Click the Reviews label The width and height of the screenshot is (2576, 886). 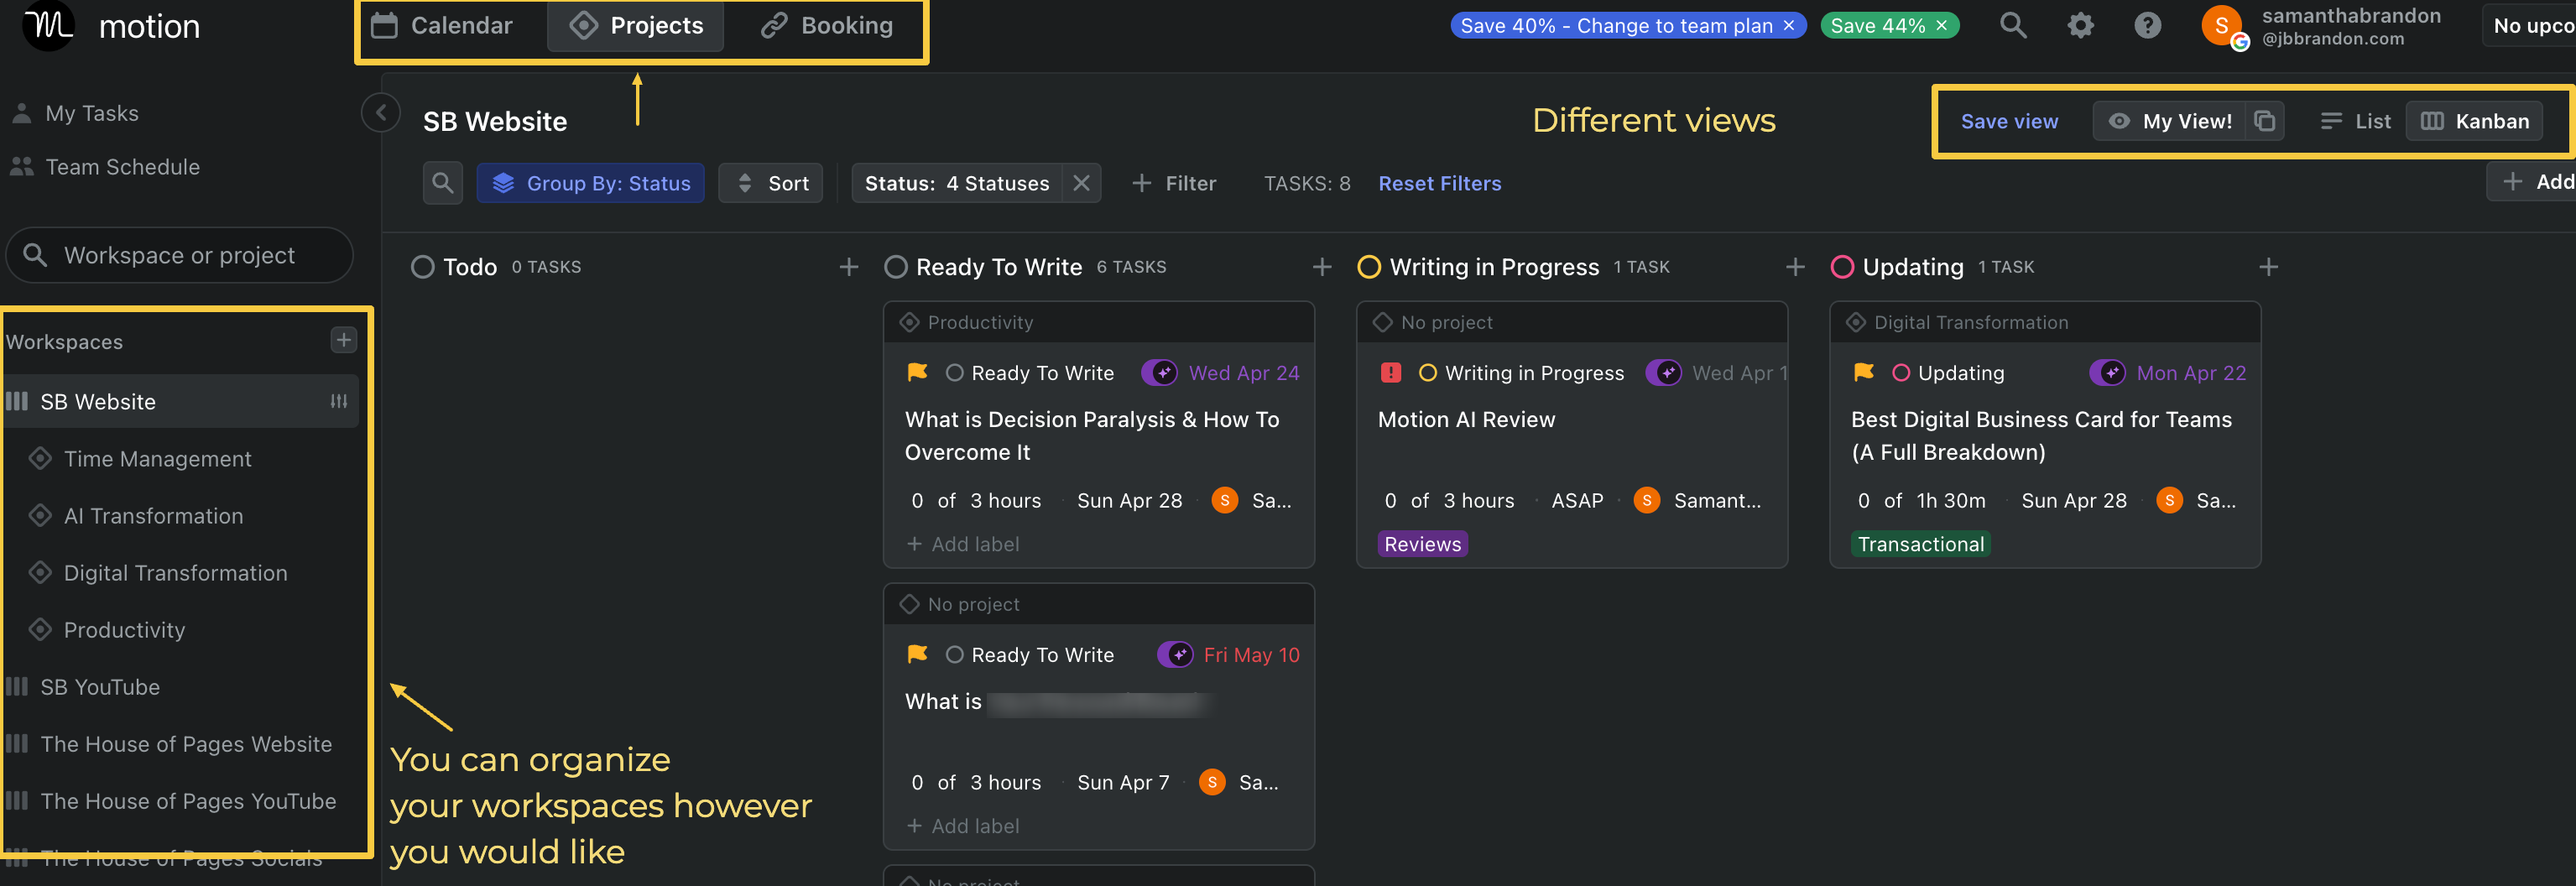point(1422,544)
